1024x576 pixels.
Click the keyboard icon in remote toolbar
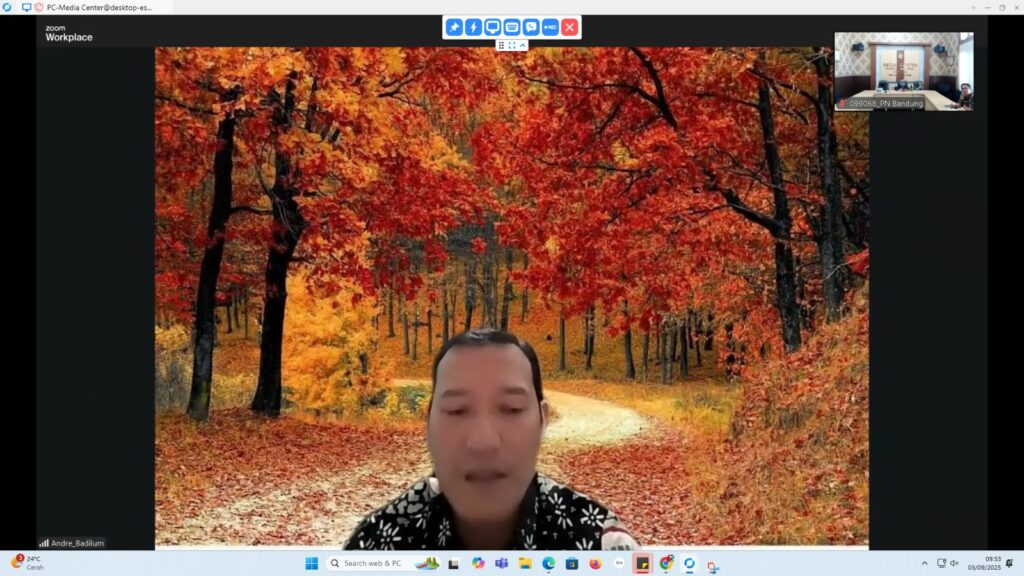(x=512, y=27)
